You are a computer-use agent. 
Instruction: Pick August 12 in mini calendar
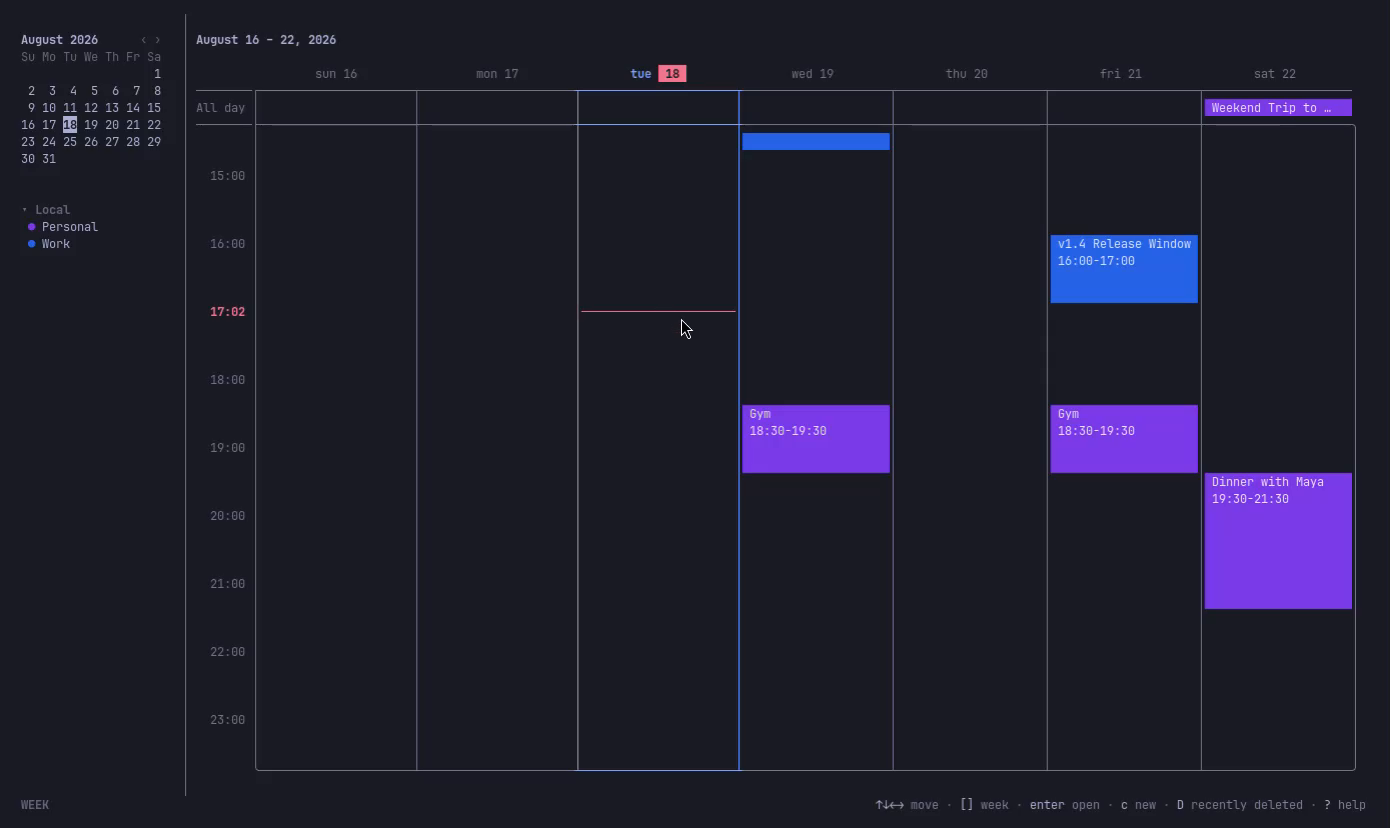pos(91,108)
